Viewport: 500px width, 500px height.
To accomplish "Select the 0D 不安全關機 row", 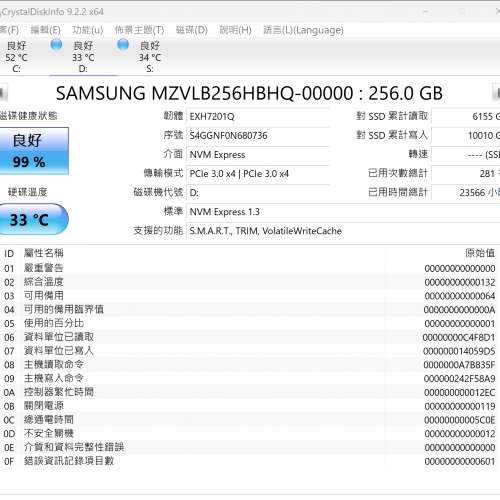I will coord(249,433).
